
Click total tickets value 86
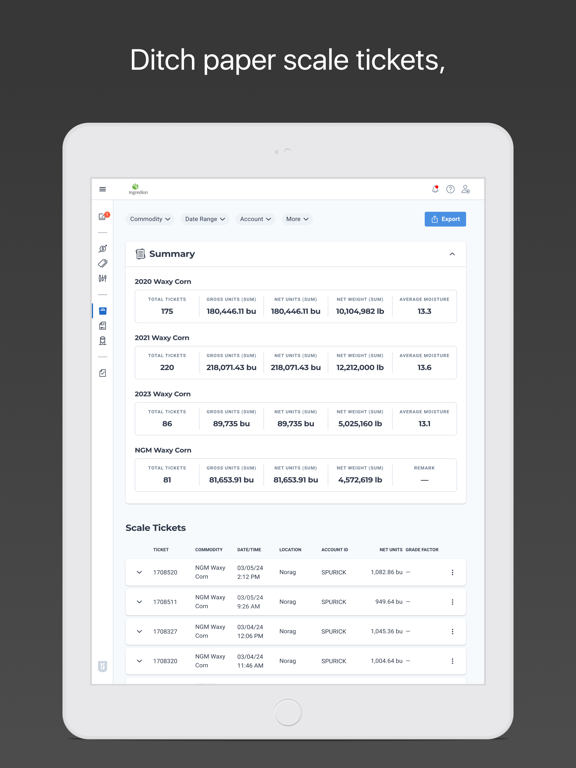point(167,424)
